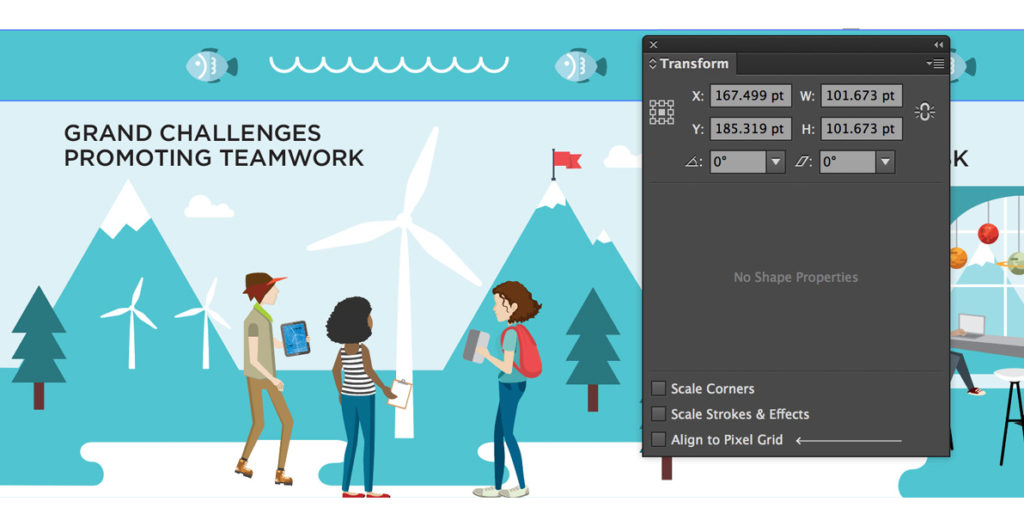Click the shear angle icon
1024x526 pixels.
click(803, 162)
